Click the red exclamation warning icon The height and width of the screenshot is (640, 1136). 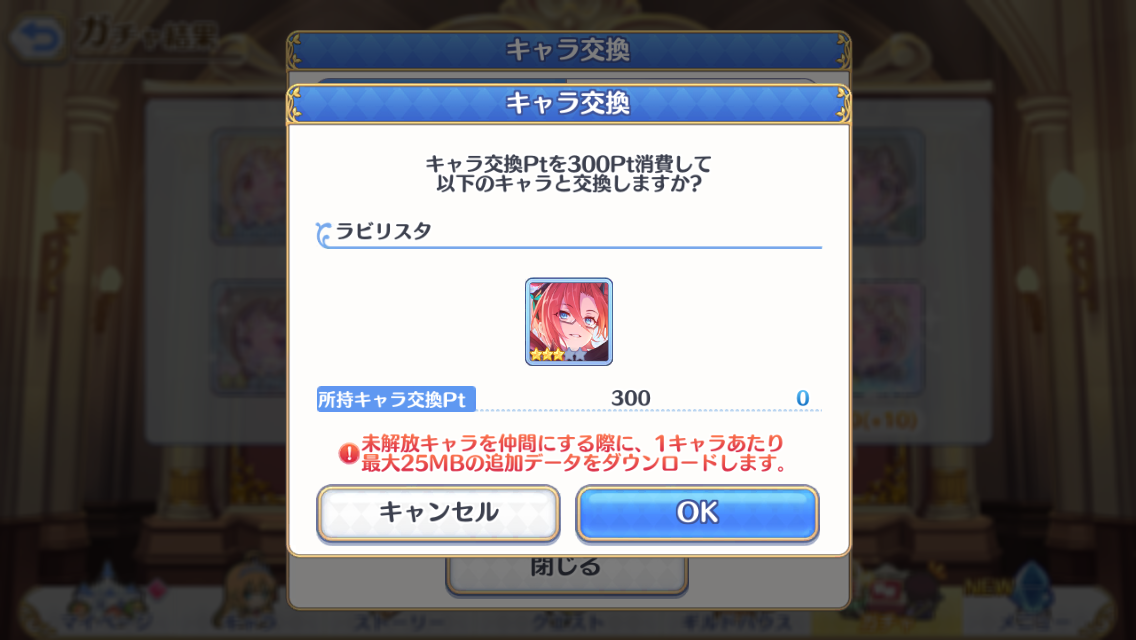(348, 454)
